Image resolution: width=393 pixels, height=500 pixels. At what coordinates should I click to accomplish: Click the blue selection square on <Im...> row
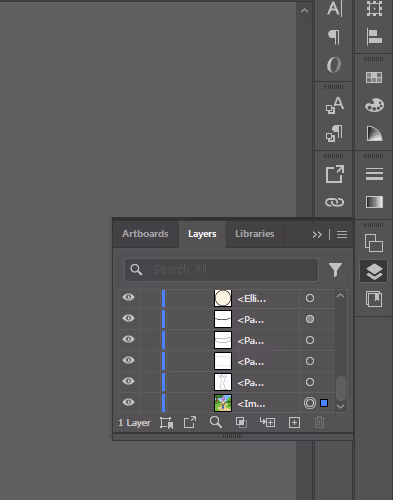(x=324, y=403)
